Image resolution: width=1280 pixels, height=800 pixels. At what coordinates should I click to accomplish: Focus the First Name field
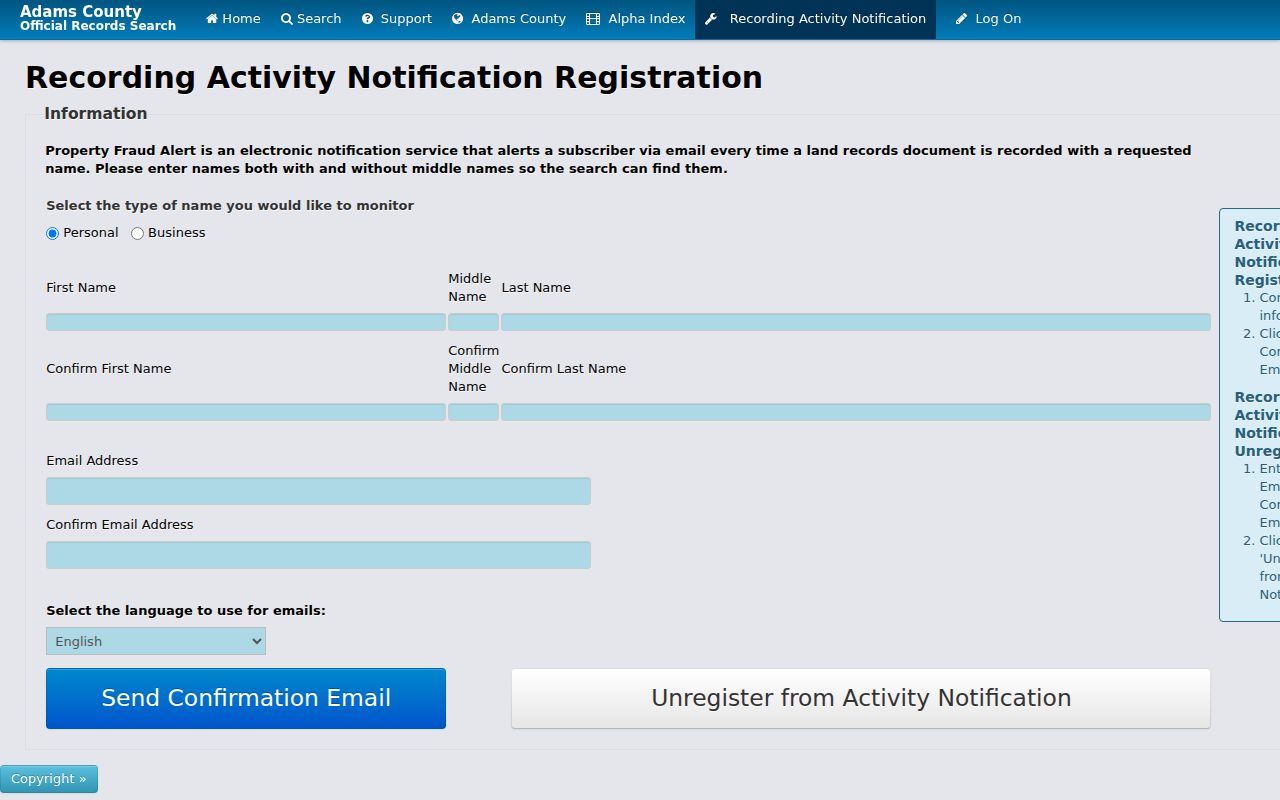tap(246, 322)
